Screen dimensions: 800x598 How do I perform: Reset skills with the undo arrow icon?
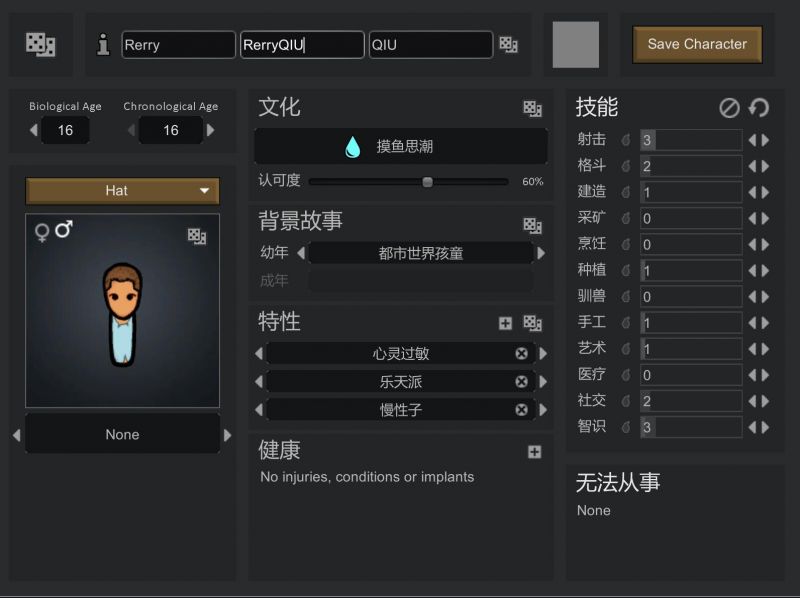[758, 107]
